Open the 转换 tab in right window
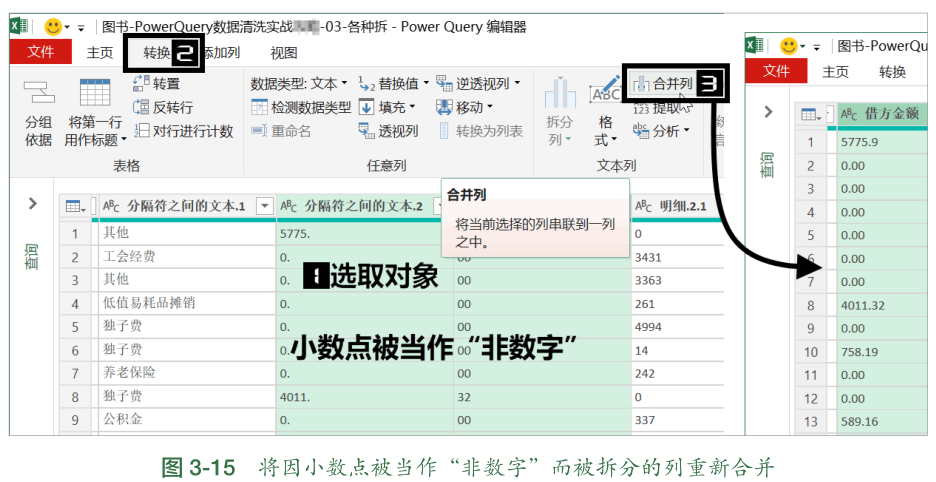The width and height of the screenshot is (936, 482). (892, 72)
